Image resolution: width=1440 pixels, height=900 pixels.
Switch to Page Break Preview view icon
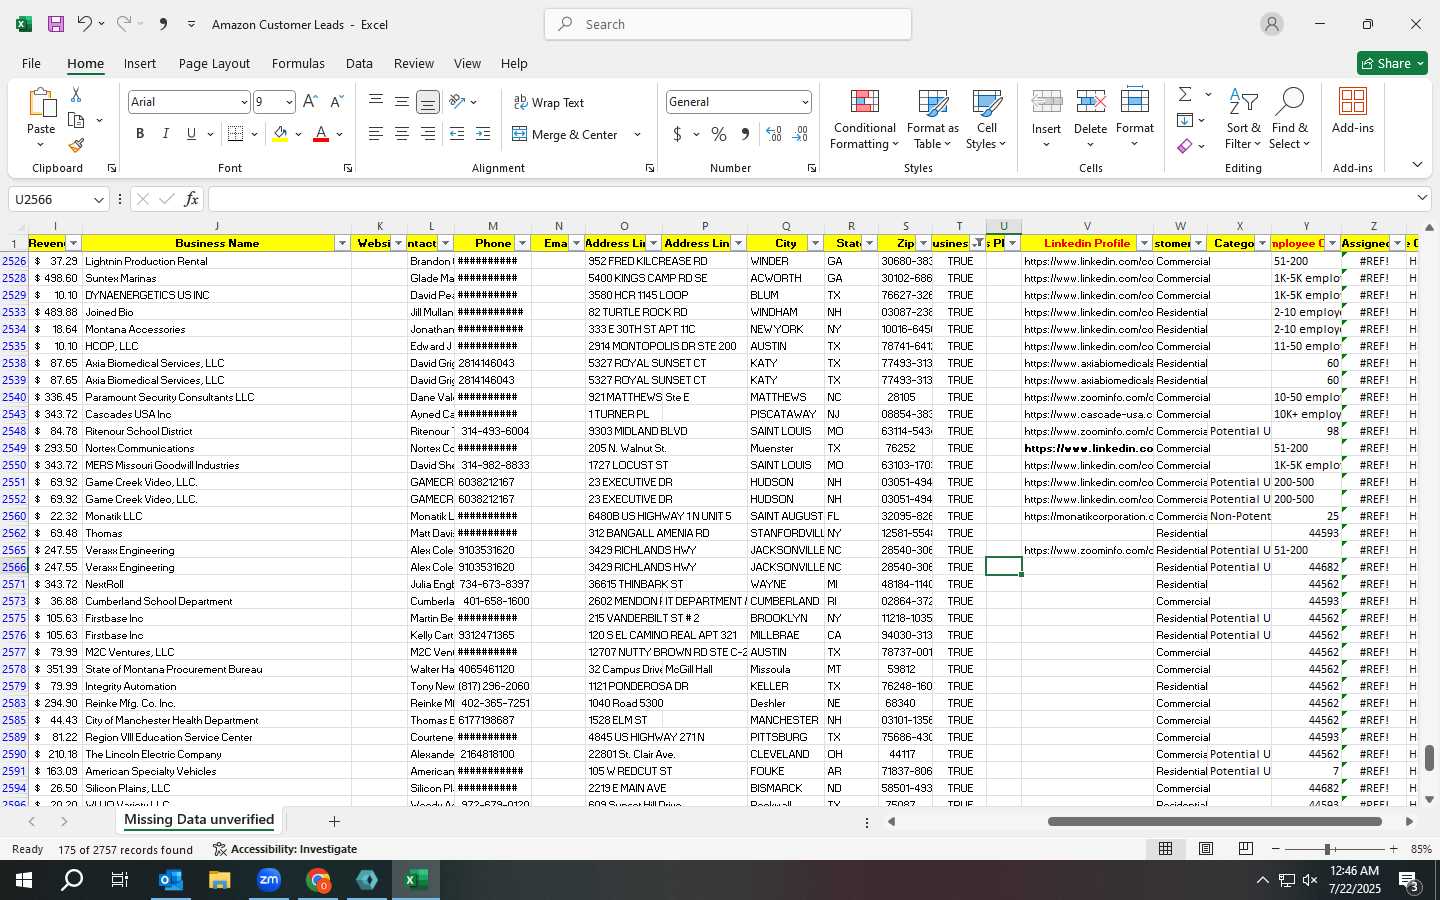(1246, 849)
